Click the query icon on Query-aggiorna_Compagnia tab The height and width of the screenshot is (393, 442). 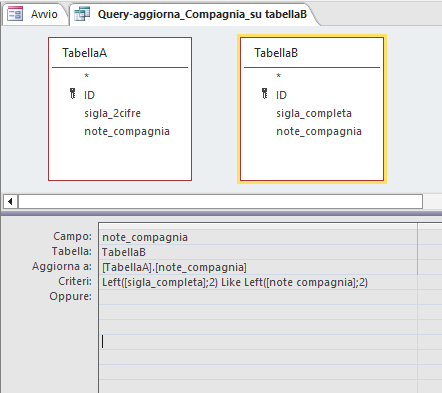(82, 14)
